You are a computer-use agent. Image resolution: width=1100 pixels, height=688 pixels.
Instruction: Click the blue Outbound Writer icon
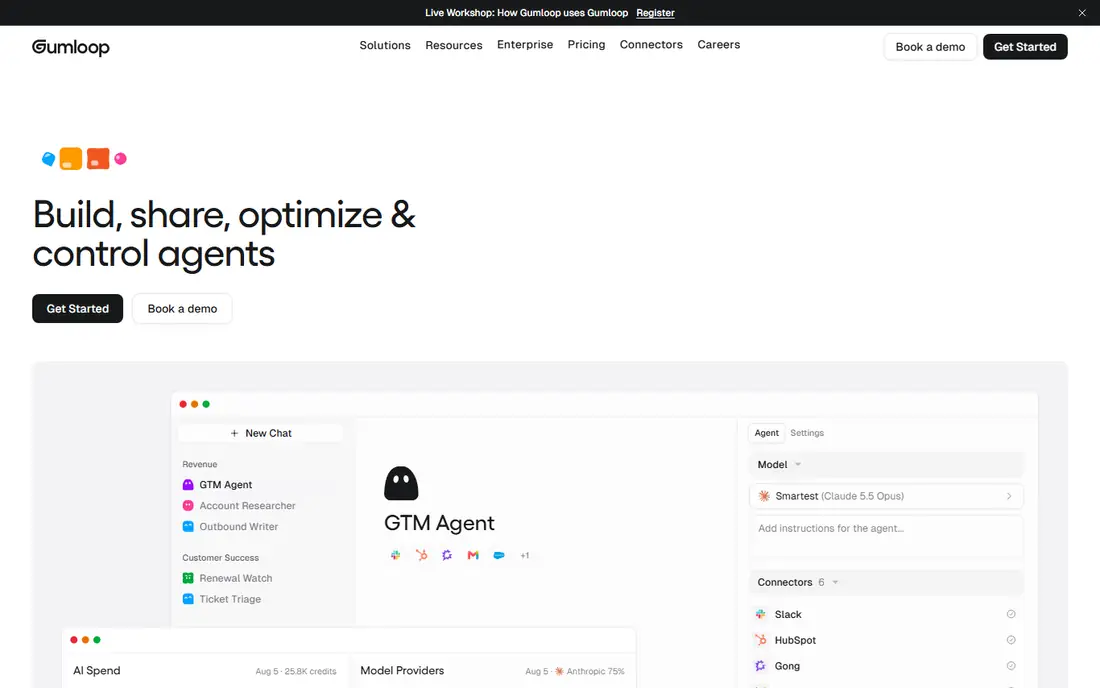click(x=188, y=527)
